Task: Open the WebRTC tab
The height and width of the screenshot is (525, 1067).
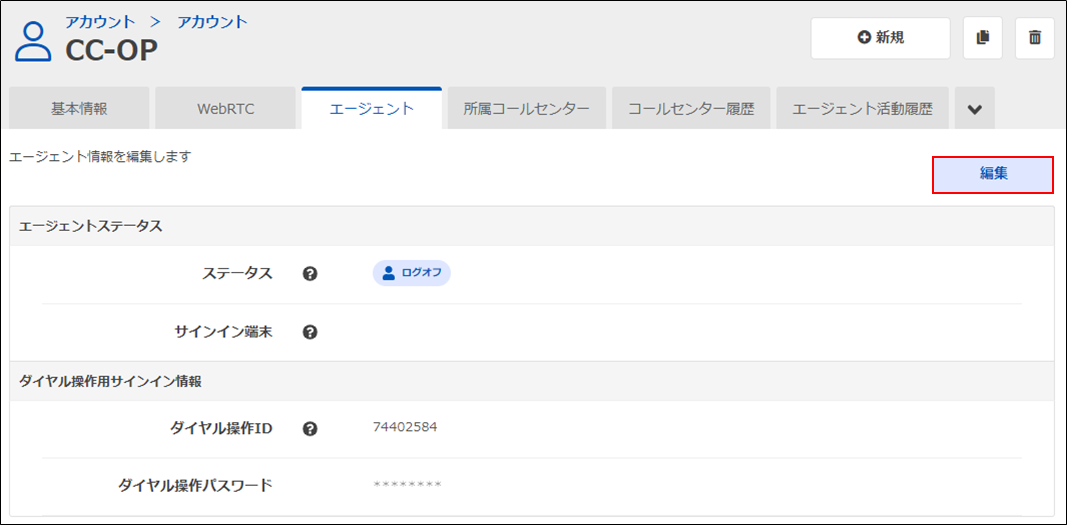Action: click(x=225, y=109)
